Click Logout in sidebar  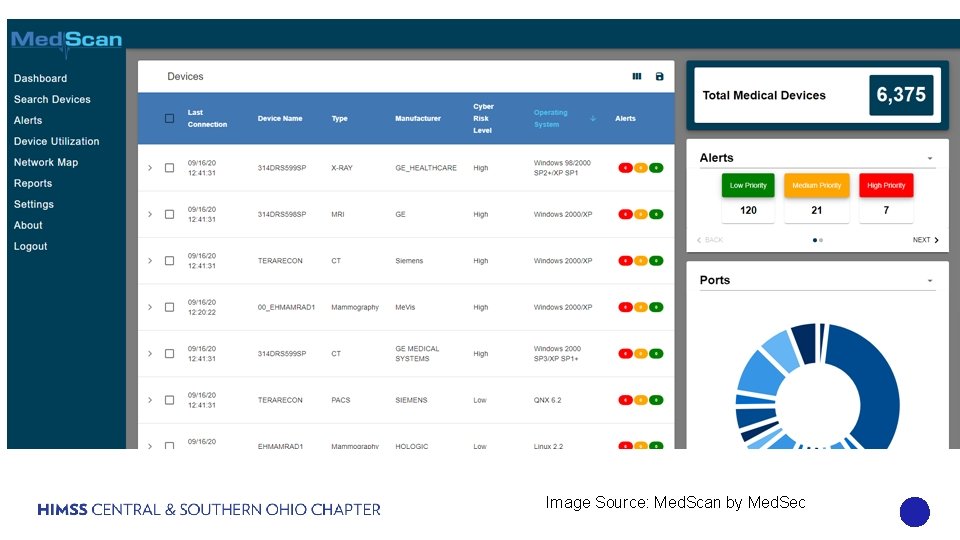point(31,246)
